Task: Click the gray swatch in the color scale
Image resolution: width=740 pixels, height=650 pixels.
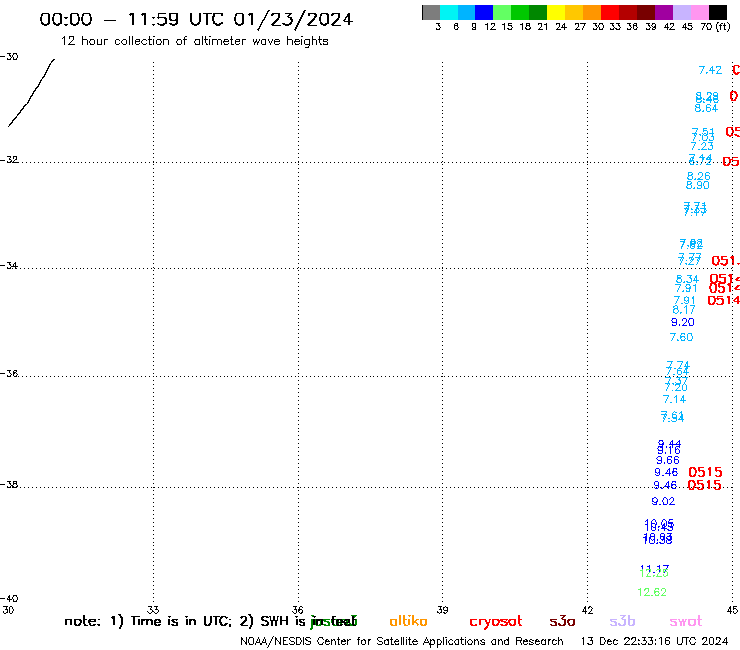Action: click(431, 12)
